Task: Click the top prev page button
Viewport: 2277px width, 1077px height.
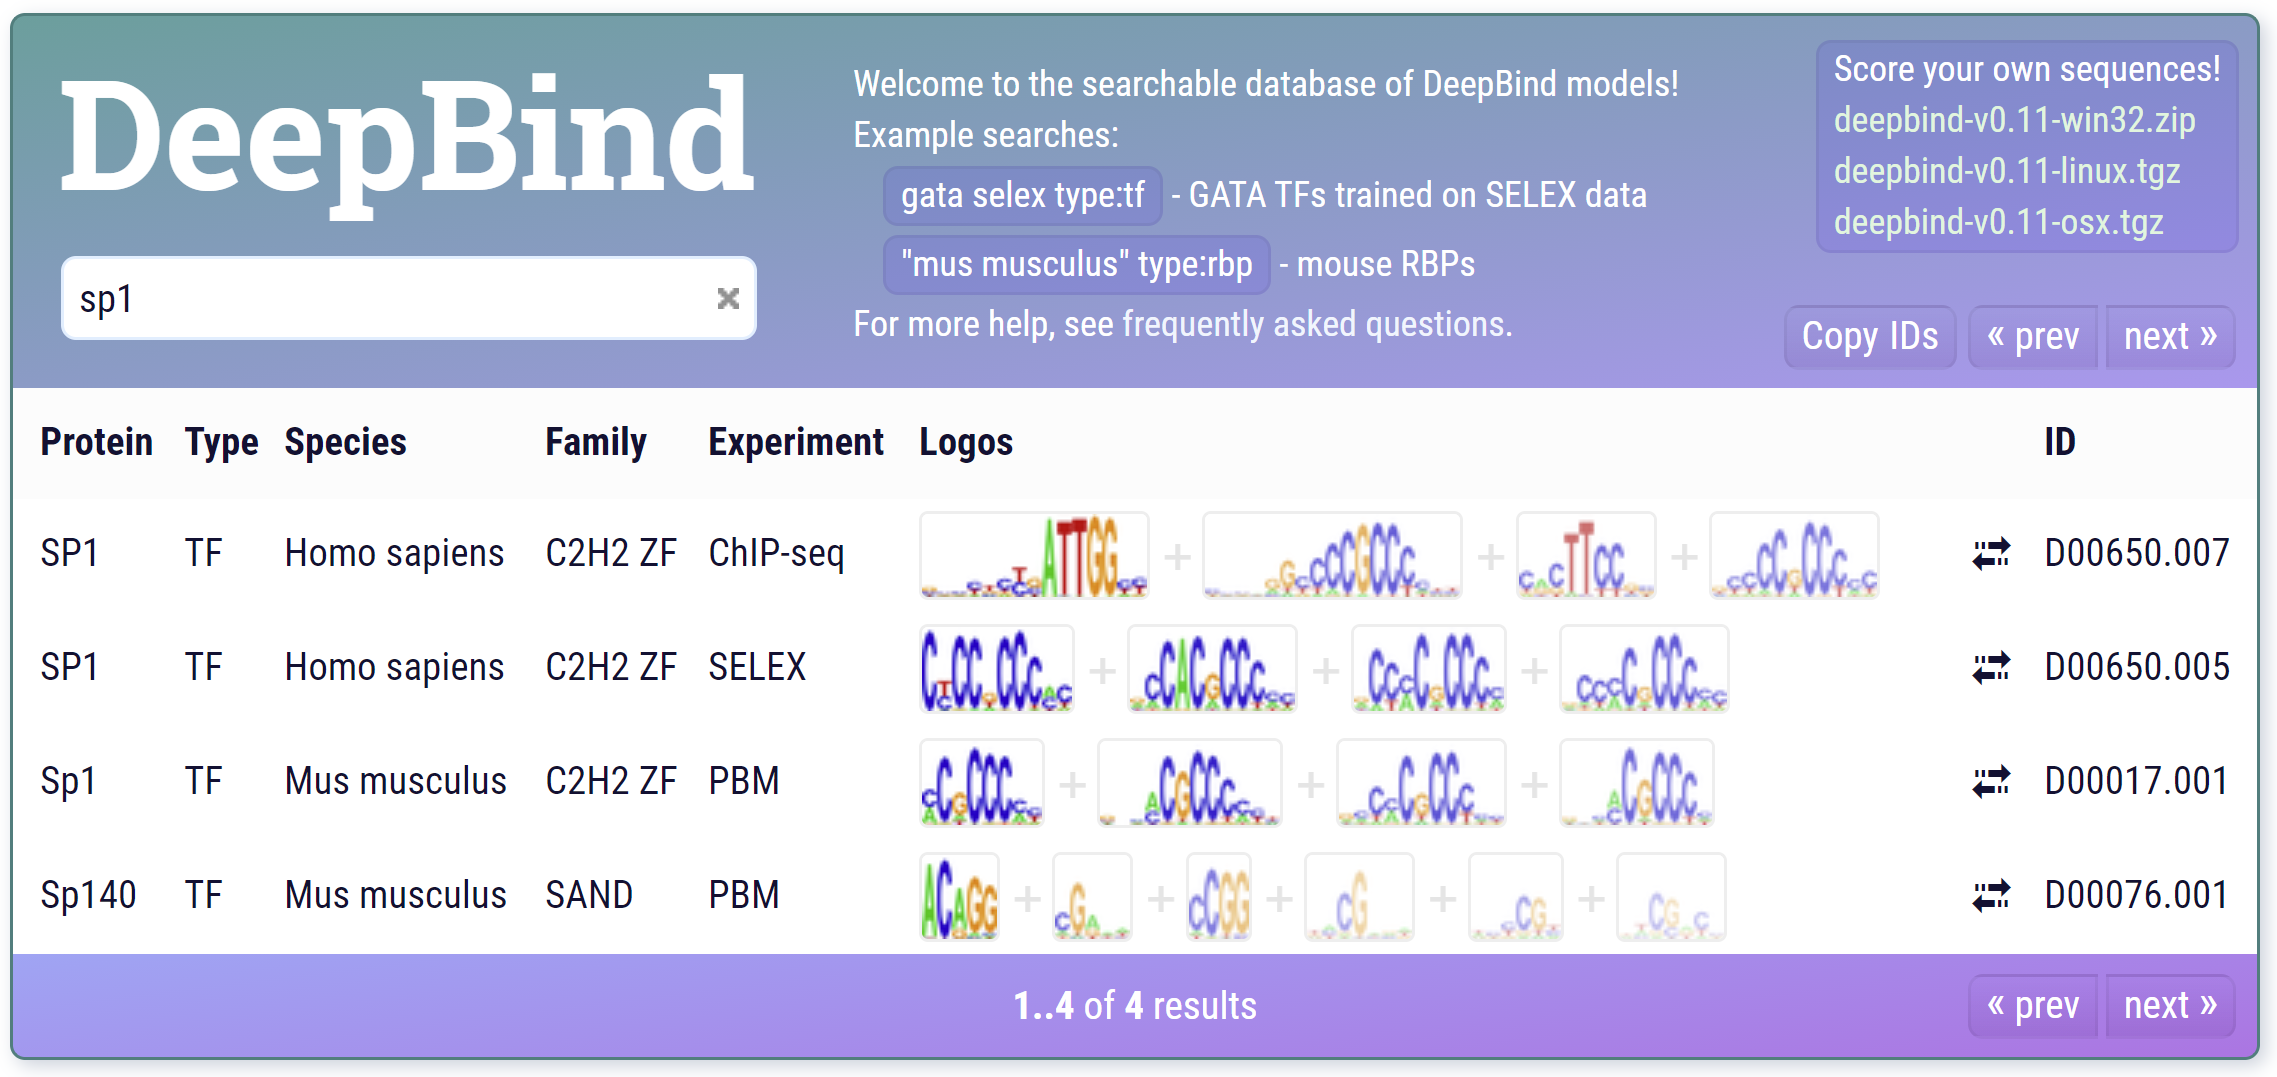Action: coord(2032,337)
